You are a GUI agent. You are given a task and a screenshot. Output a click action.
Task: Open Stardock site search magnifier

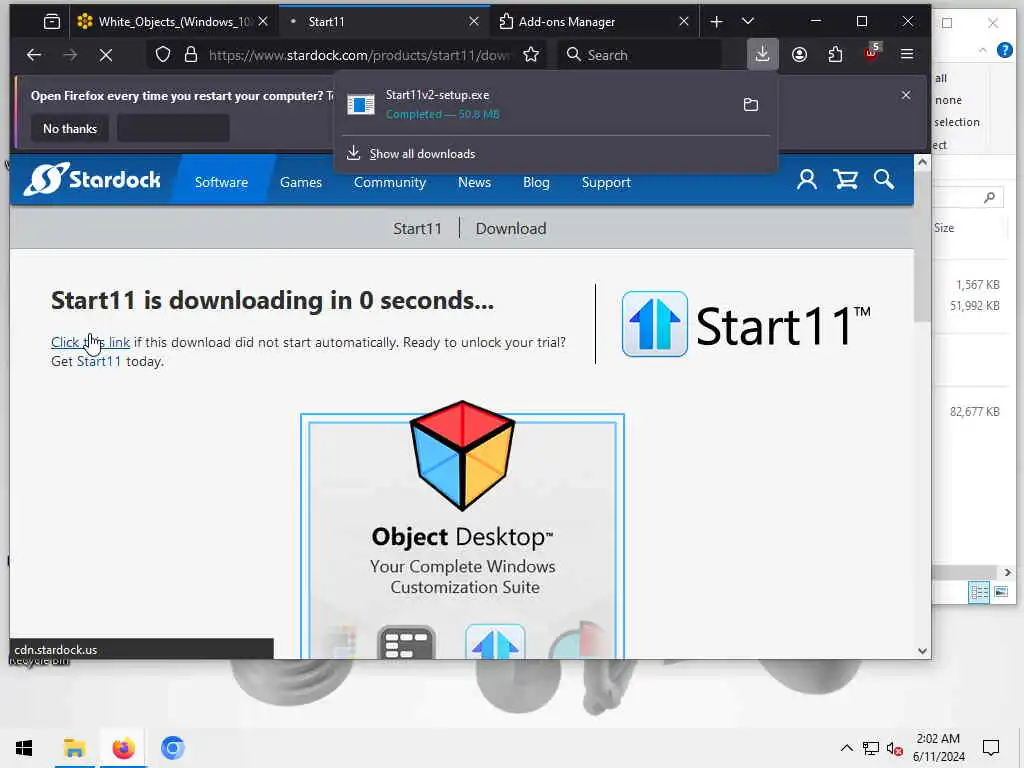pos(884,179)
